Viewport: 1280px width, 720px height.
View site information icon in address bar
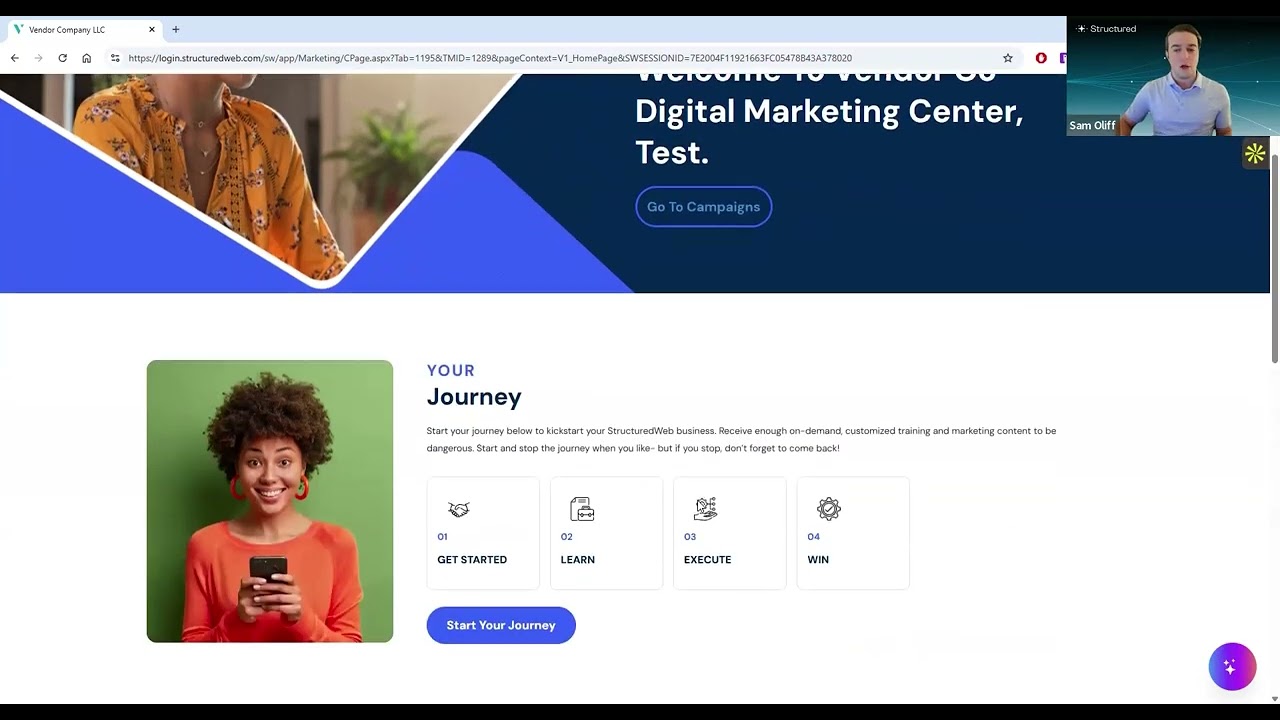(x=115, y=58)
